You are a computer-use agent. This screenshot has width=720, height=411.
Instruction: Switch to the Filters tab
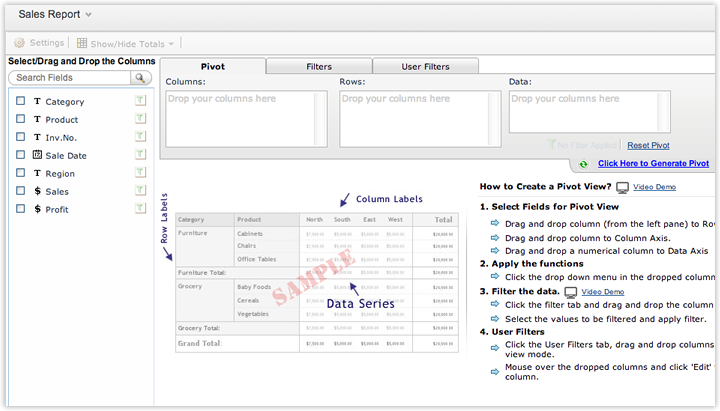[x=319, y=66]
